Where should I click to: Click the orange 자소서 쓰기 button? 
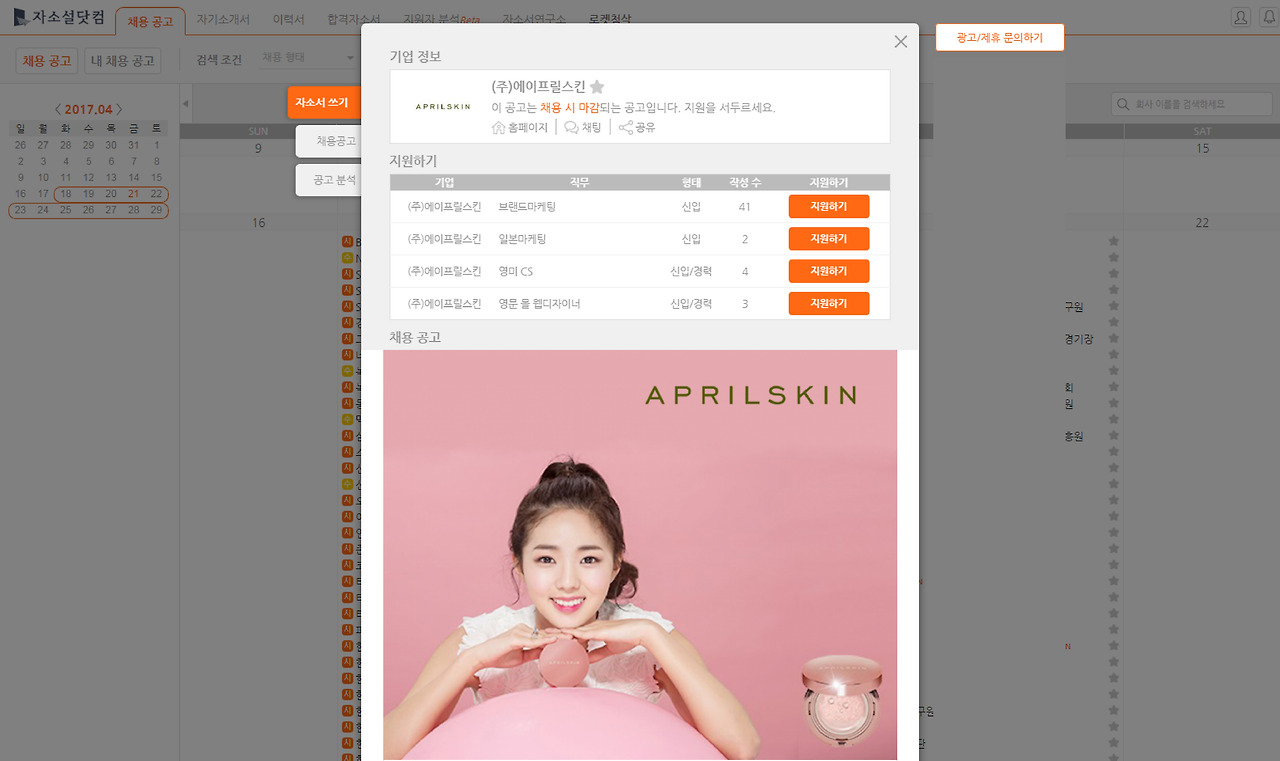tap(322, 102)
